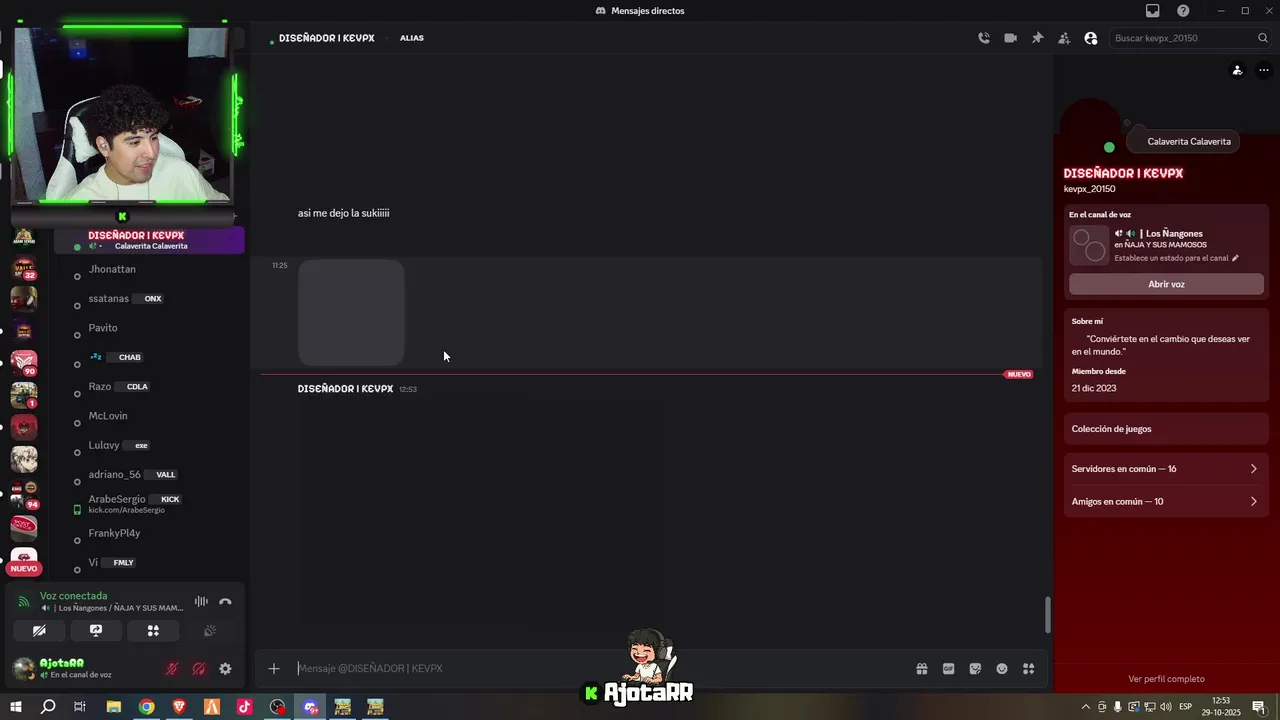Open the emoji picker
The image size is (1280, 720).
[1002, 669]
